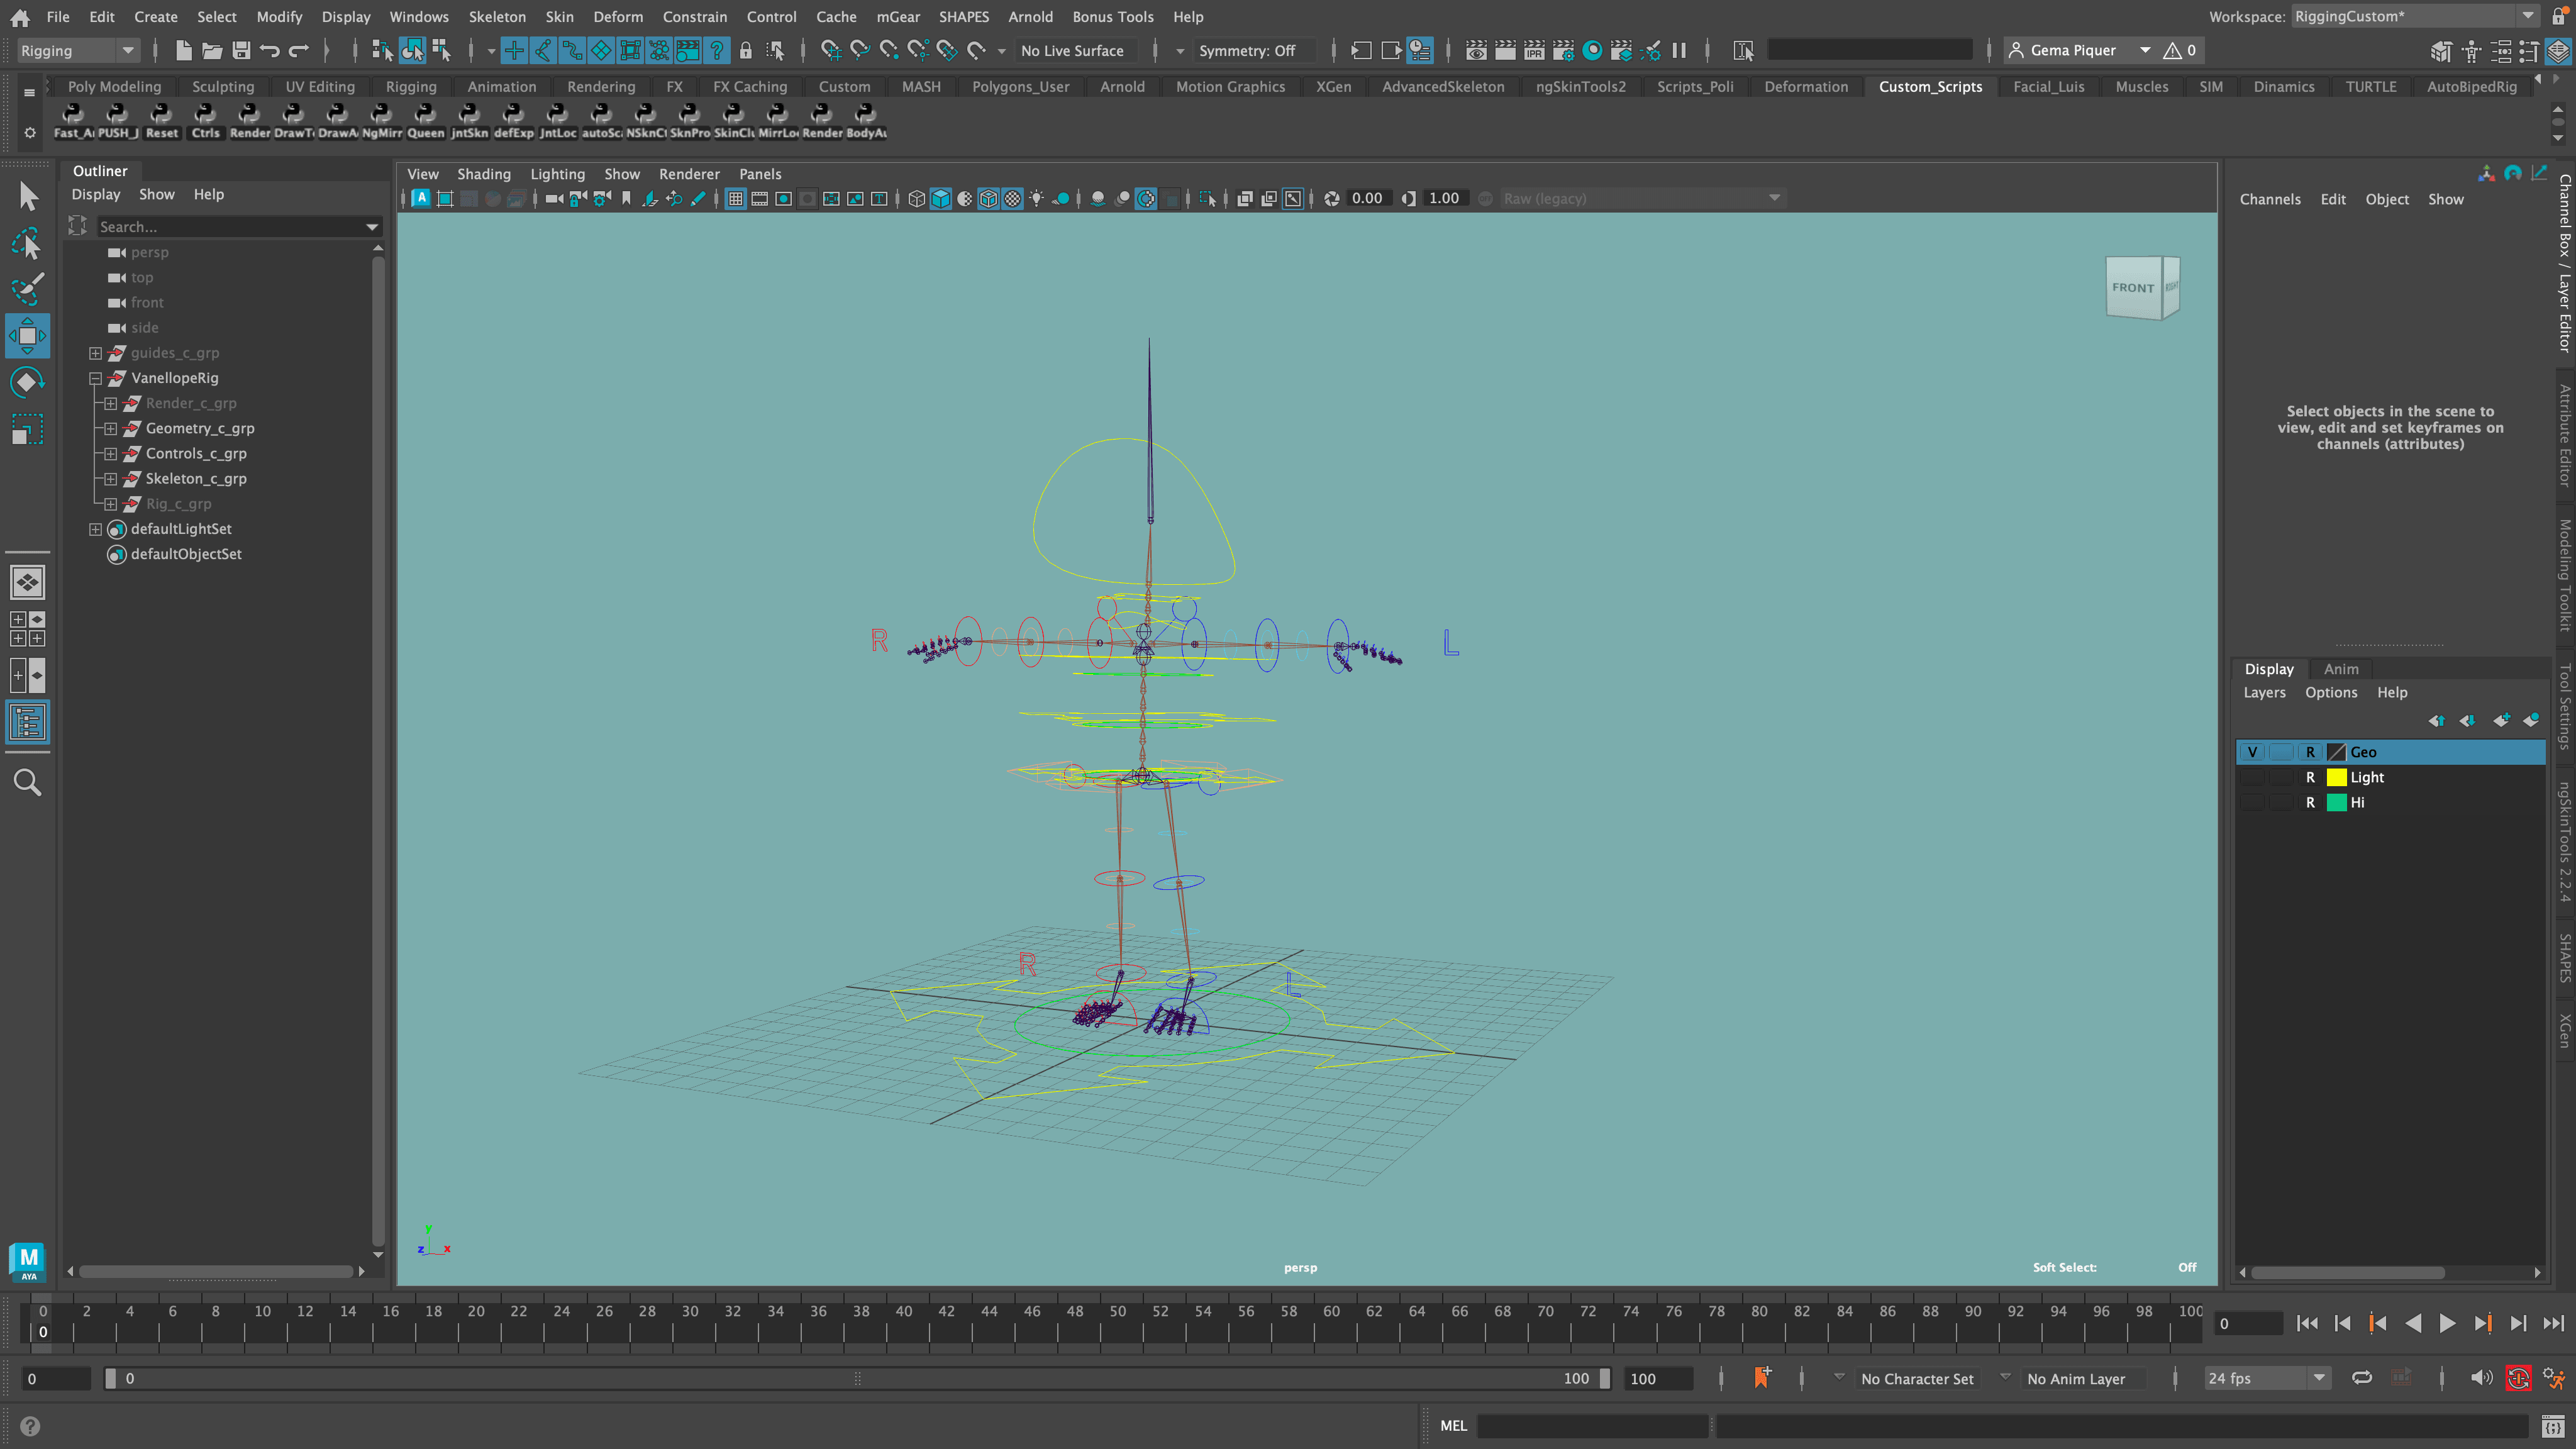Image resolution: width=2576 pixels, height=1449 pixels.
Task: Click the Light layer yellow color swatch
Action: click(2336, 777)
